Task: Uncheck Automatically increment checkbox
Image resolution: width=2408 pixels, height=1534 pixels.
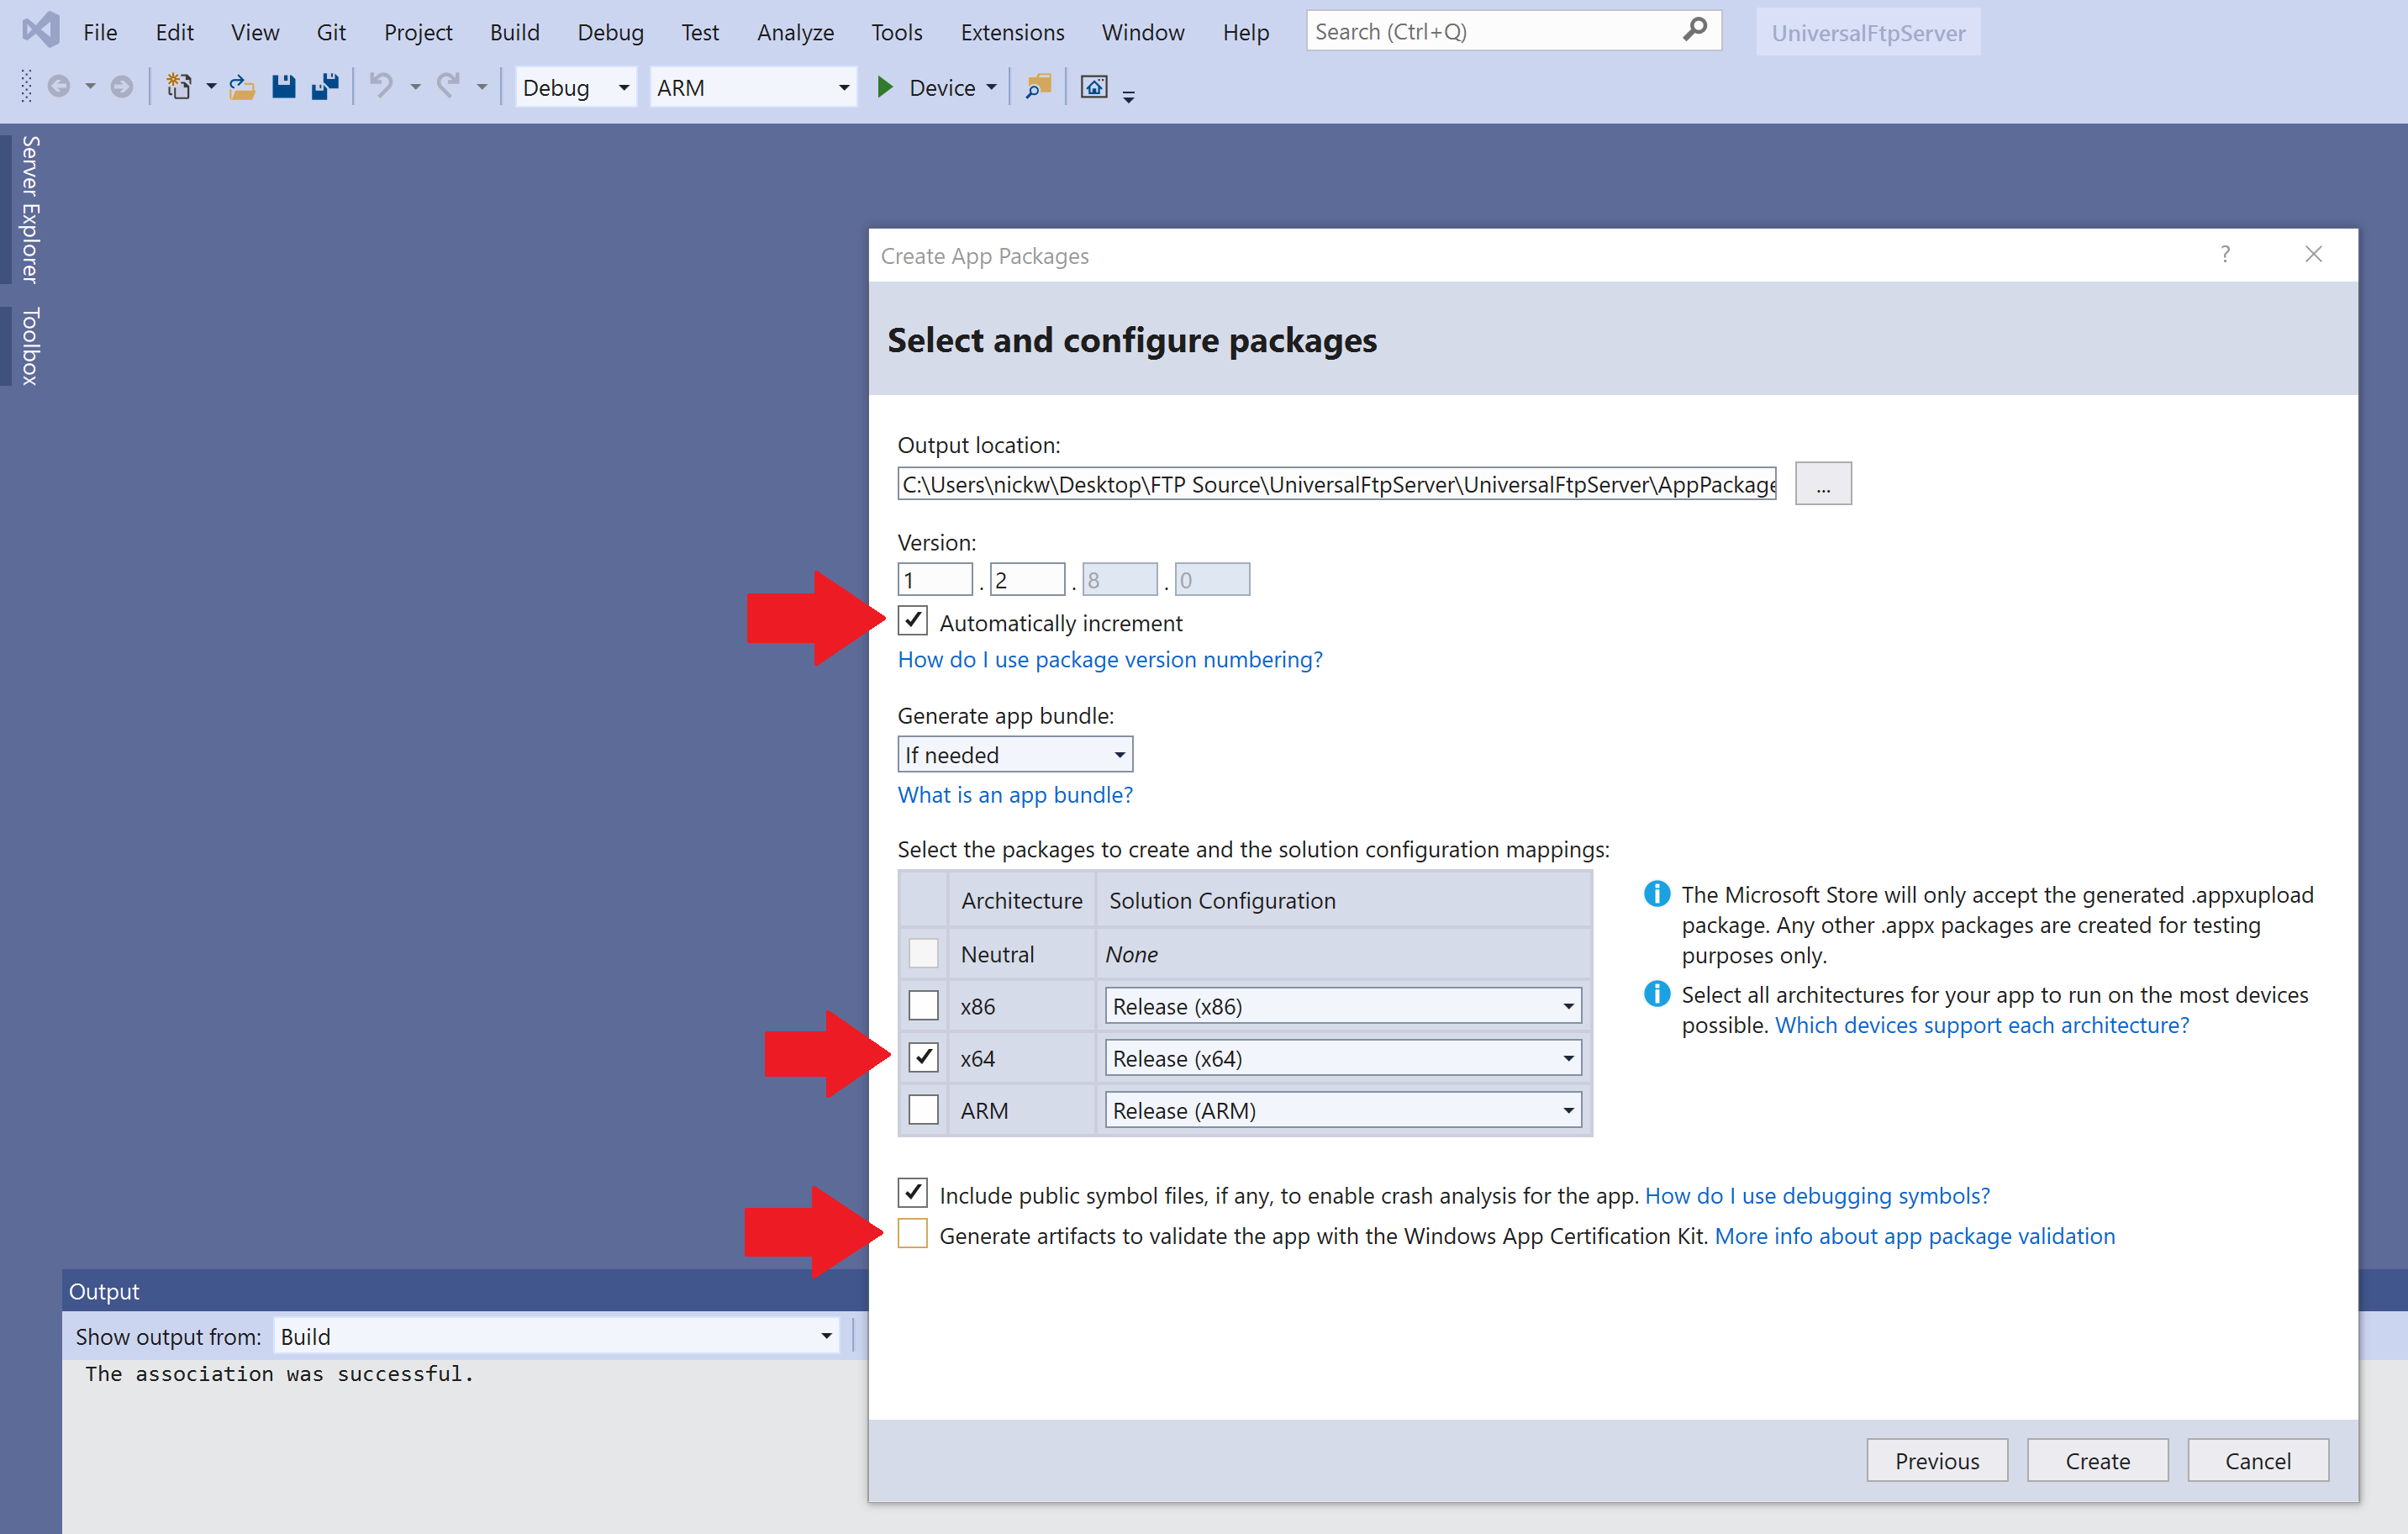Action: coord(912,622)
